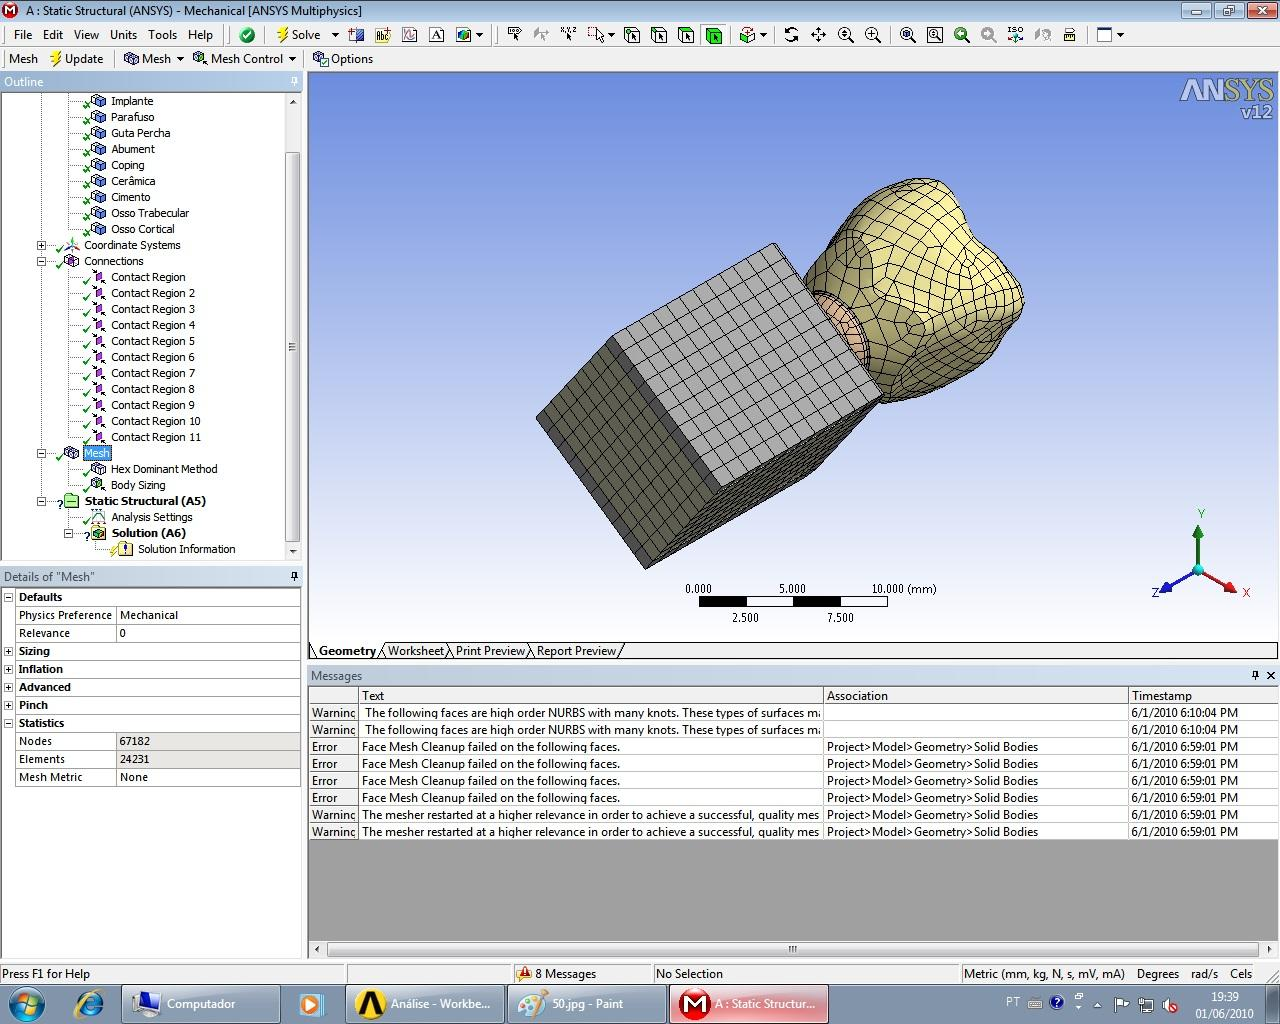Expand the Sizing details section
This screenshot has height=1024, width=1280.
tap(9, 651)
